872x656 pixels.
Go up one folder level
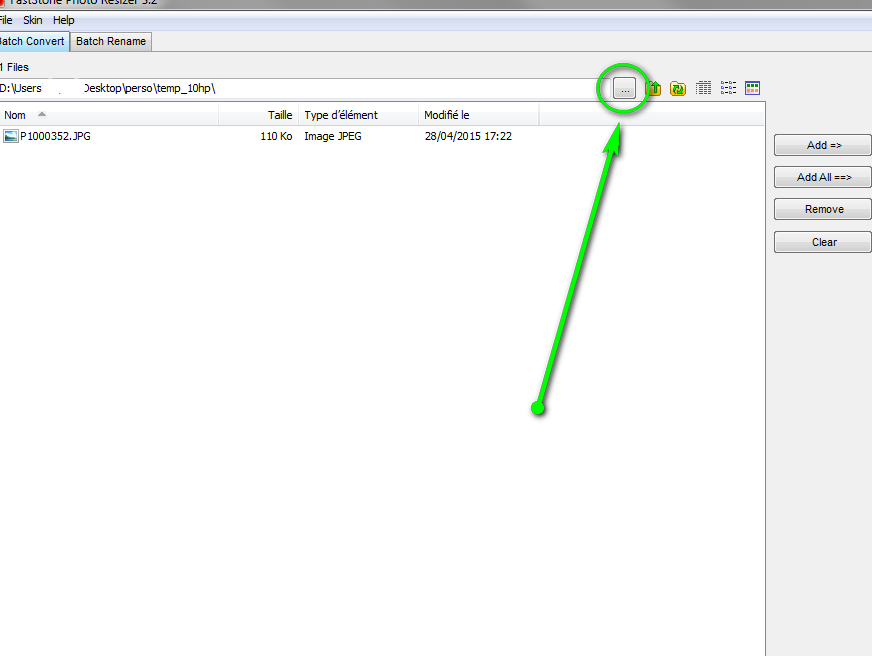coord(654,89)
